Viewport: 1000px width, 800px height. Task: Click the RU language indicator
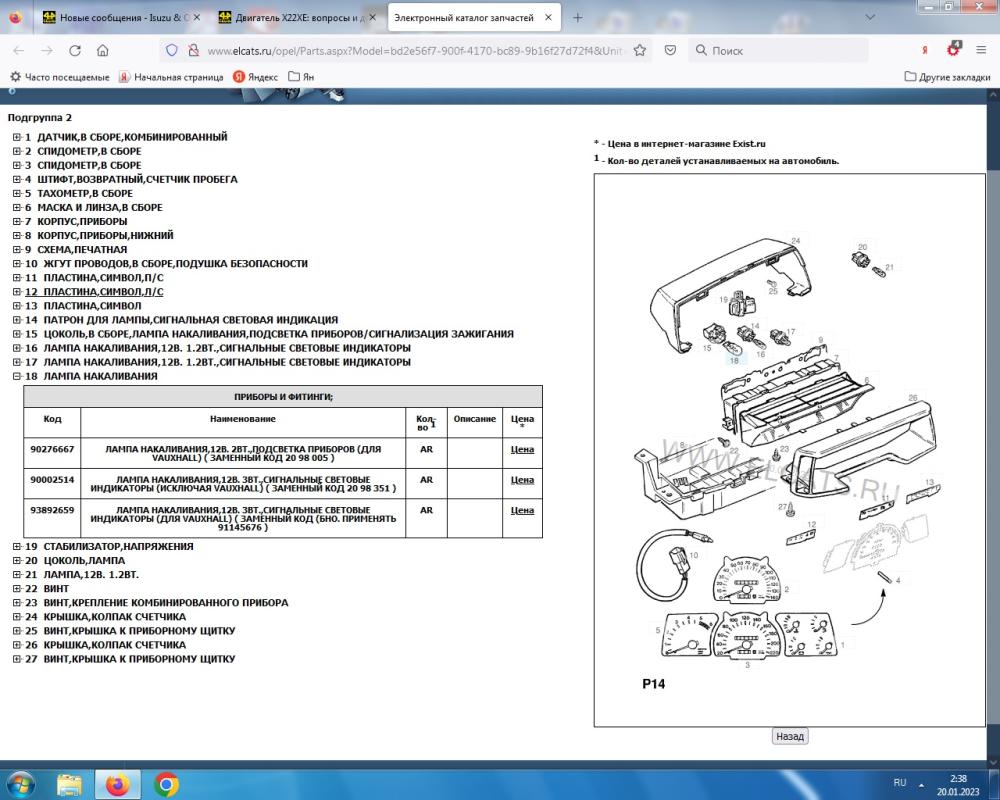tap(899, 782)
